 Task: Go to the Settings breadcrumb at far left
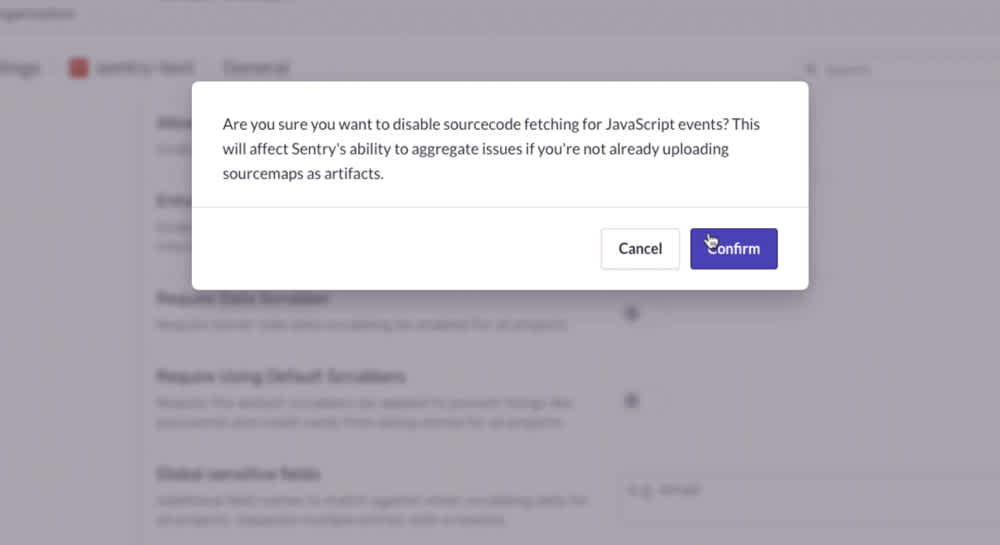[x=19, y=68]
